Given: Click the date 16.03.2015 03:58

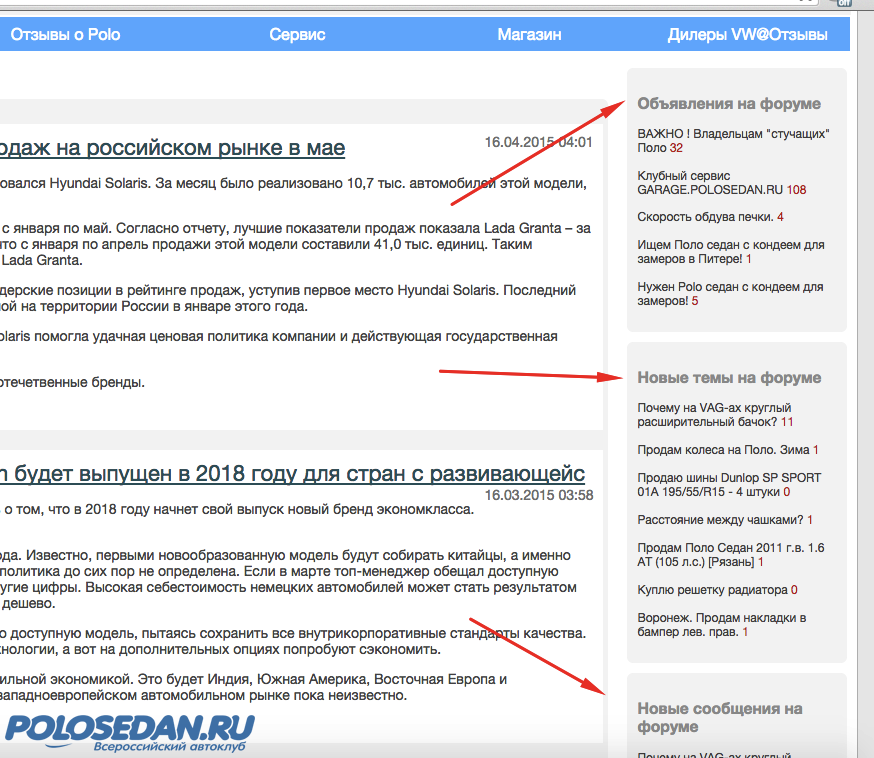Looking at the screenshot, I should [x=539, y=495].
